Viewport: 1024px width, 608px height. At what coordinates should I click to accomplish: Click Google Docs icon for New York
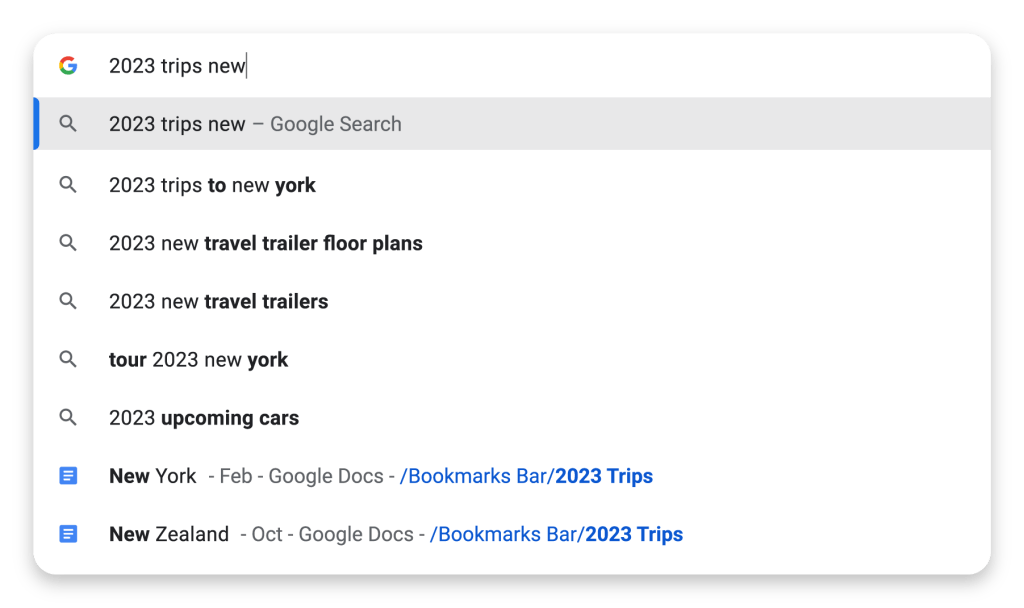point(68,476)
